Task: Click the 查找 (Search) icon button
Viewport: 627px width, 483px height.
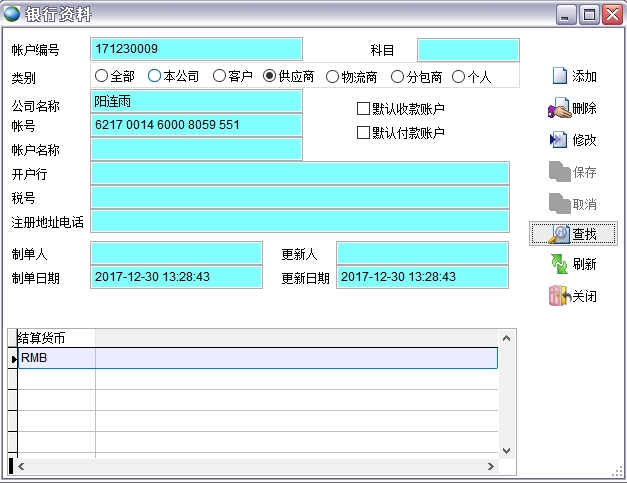Action: pos(573,233)
